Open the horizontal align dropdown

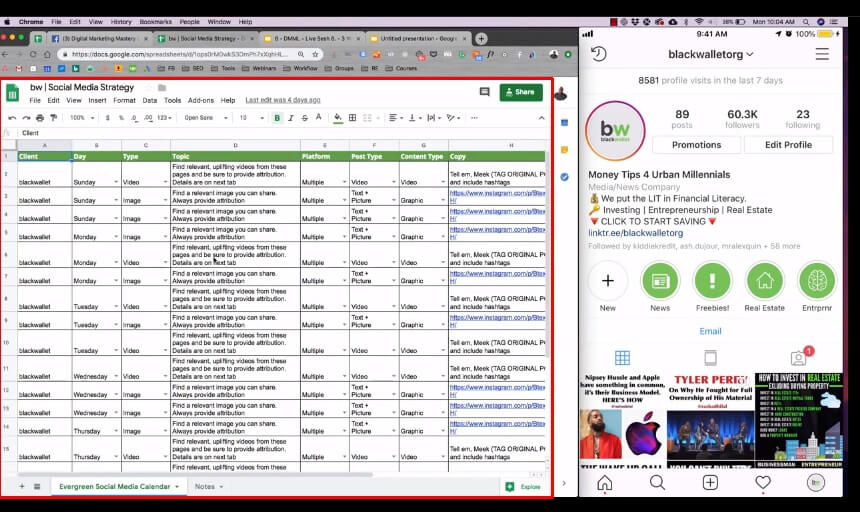395,118
